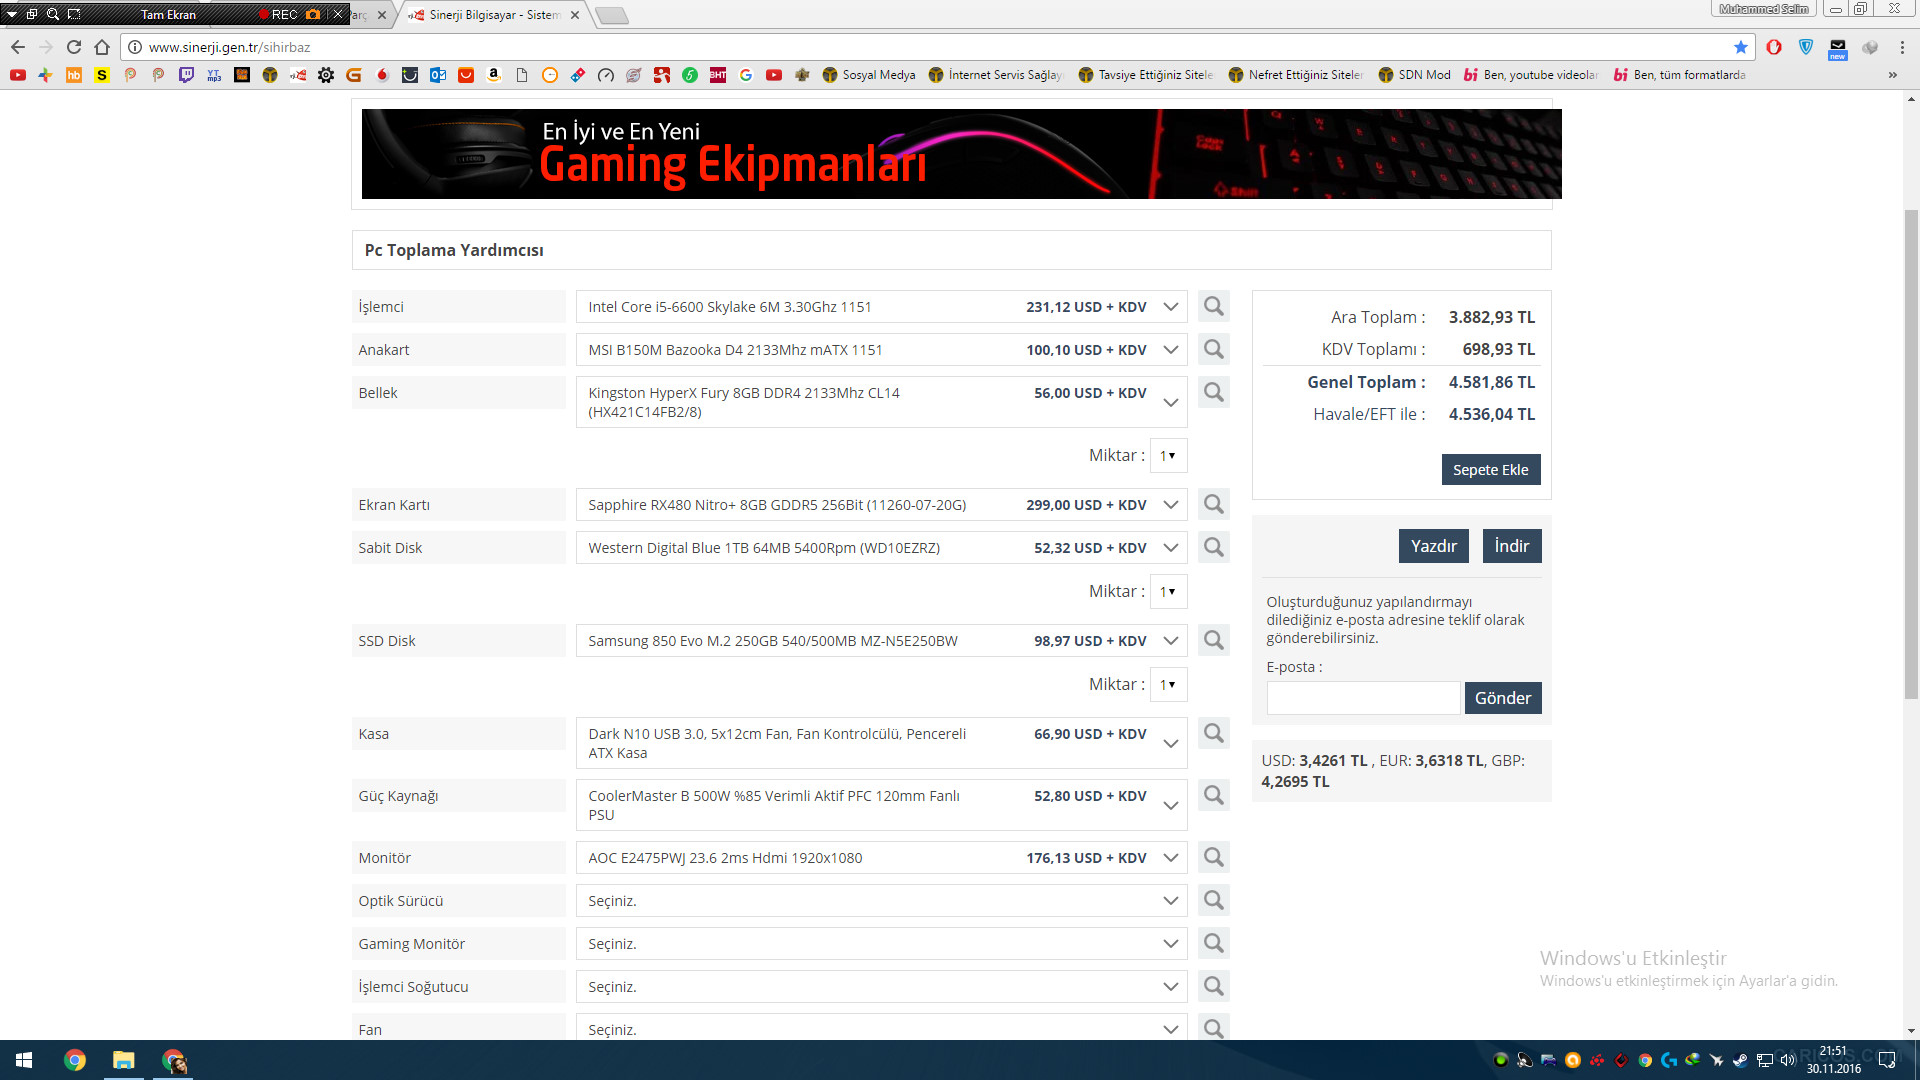This screenshot has width=1920, height=1080.
Task: Click the Sepete Ekle button
Action: (x=1490, y=470)
